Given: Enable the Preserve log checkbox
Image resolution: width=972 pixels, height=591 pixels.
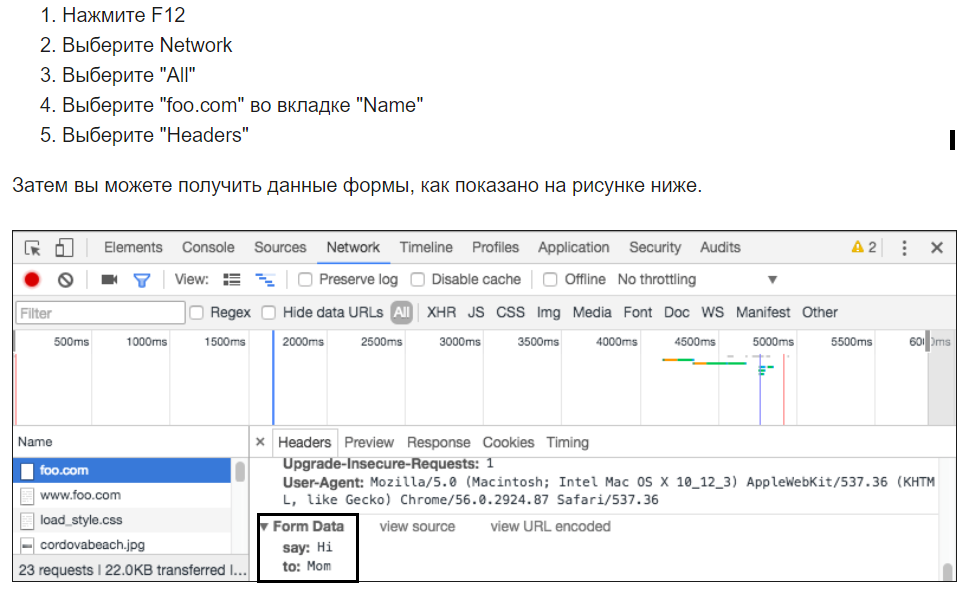Looking at the screenshot, I should coord(305,280).
